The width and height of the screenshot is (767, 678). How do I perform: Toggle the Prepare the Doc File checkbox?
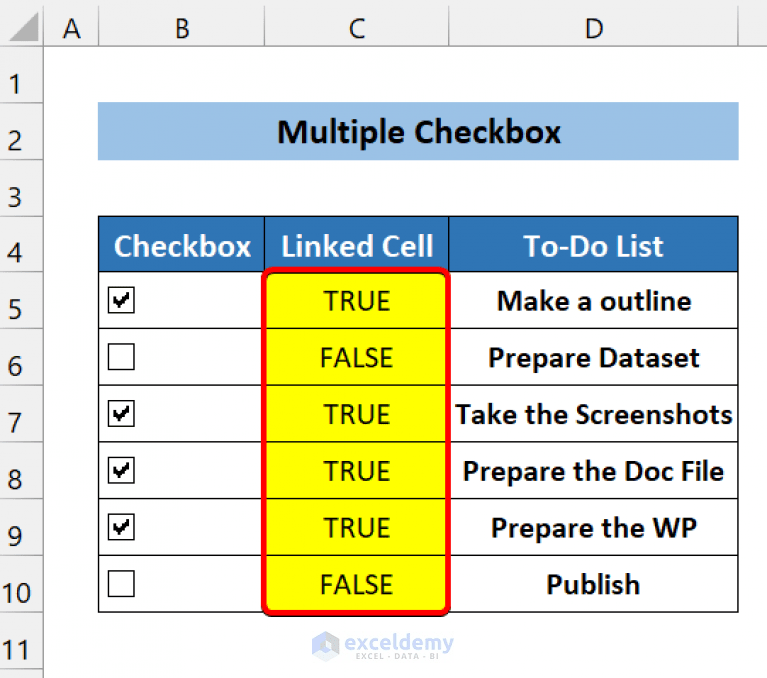point(121,470)
